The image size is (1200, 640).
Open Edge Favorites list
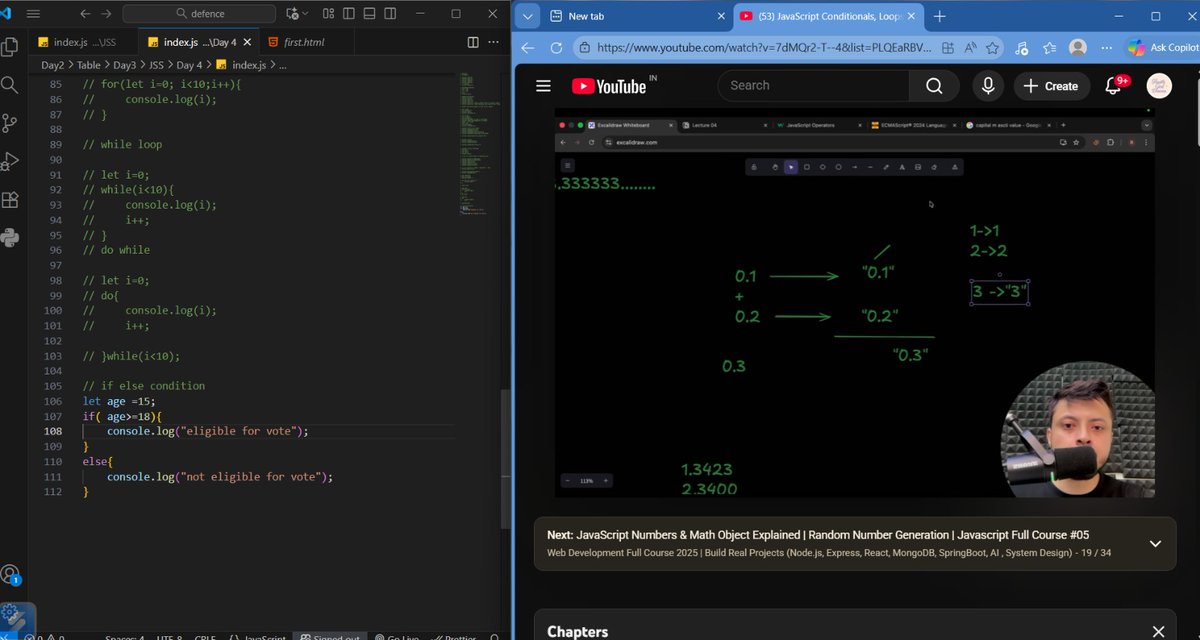click(1049, 47)
